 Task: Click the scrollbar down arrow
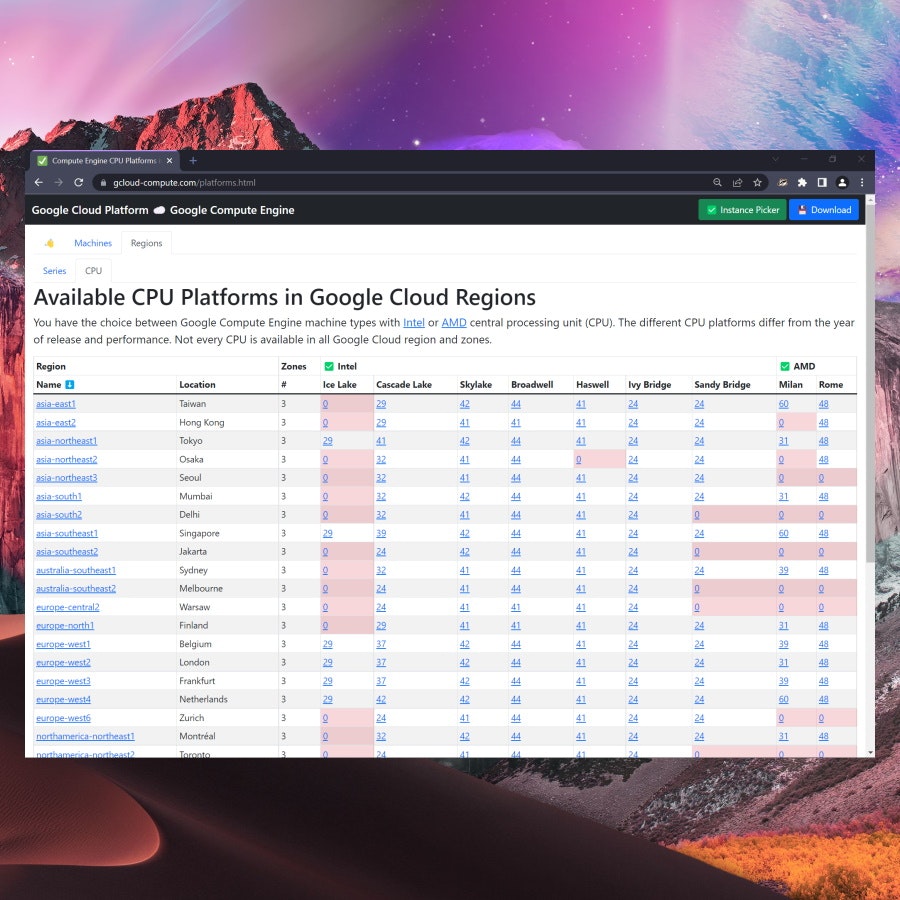(870, 752)
